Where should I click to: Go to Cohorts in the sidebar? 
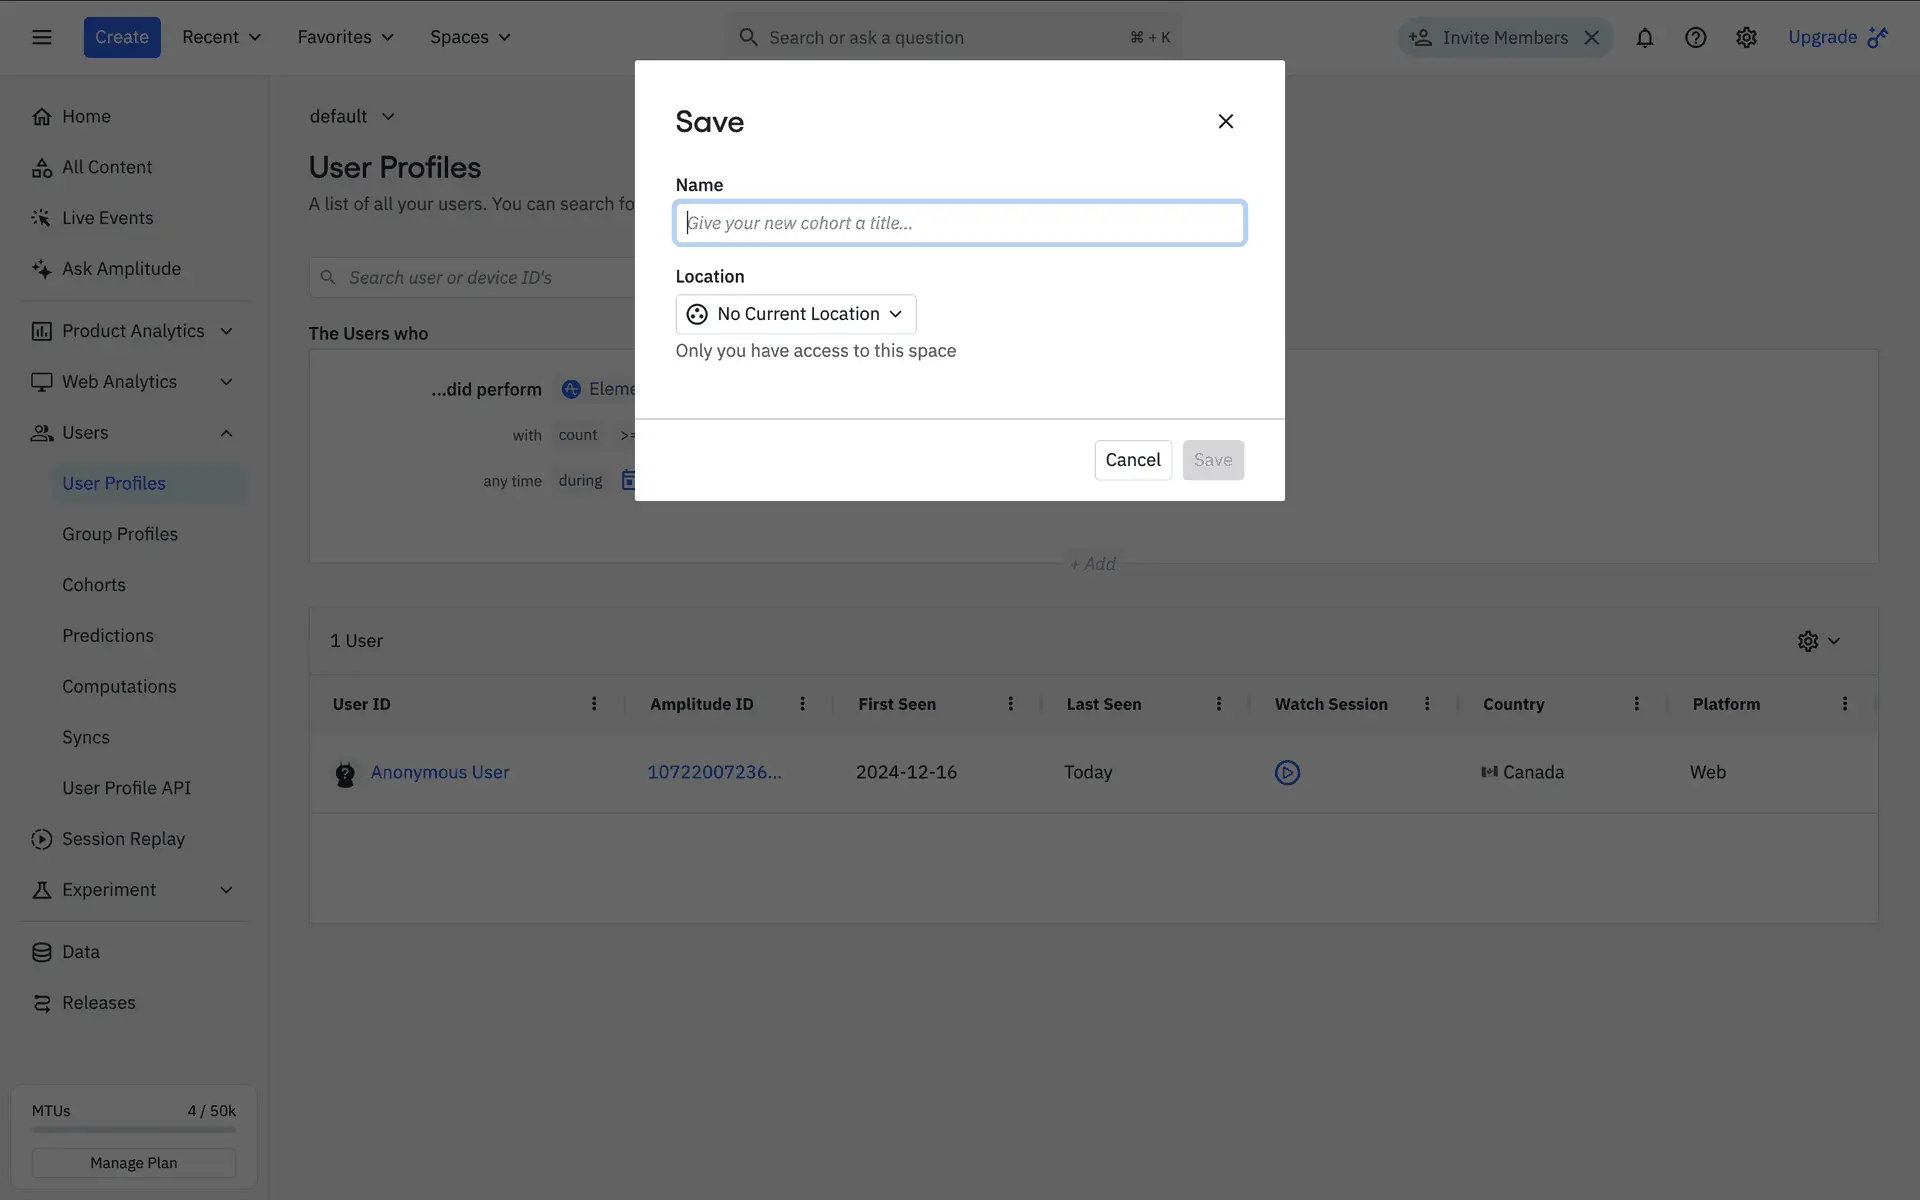click(x=94, y=585)
